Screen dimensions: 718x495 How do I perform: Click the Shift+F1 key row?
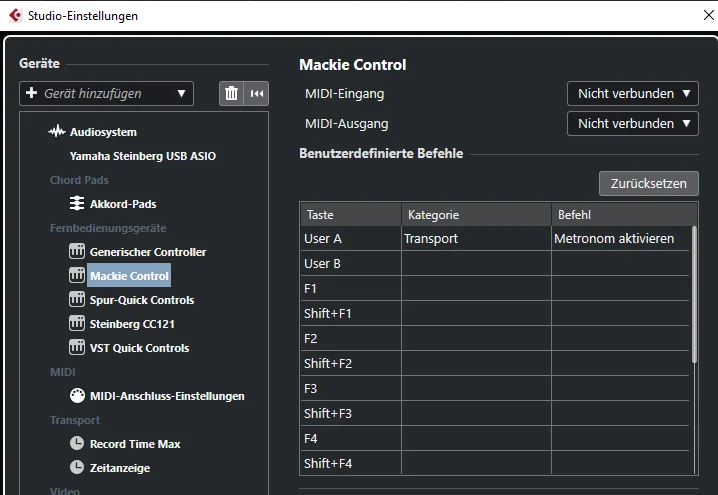495,314
